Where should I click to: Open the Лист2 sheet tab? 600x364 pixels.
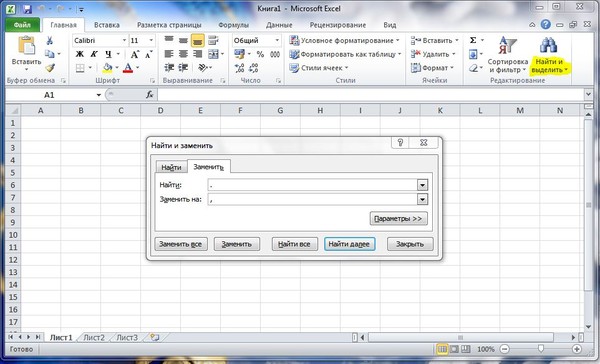[x=94, y=338]
